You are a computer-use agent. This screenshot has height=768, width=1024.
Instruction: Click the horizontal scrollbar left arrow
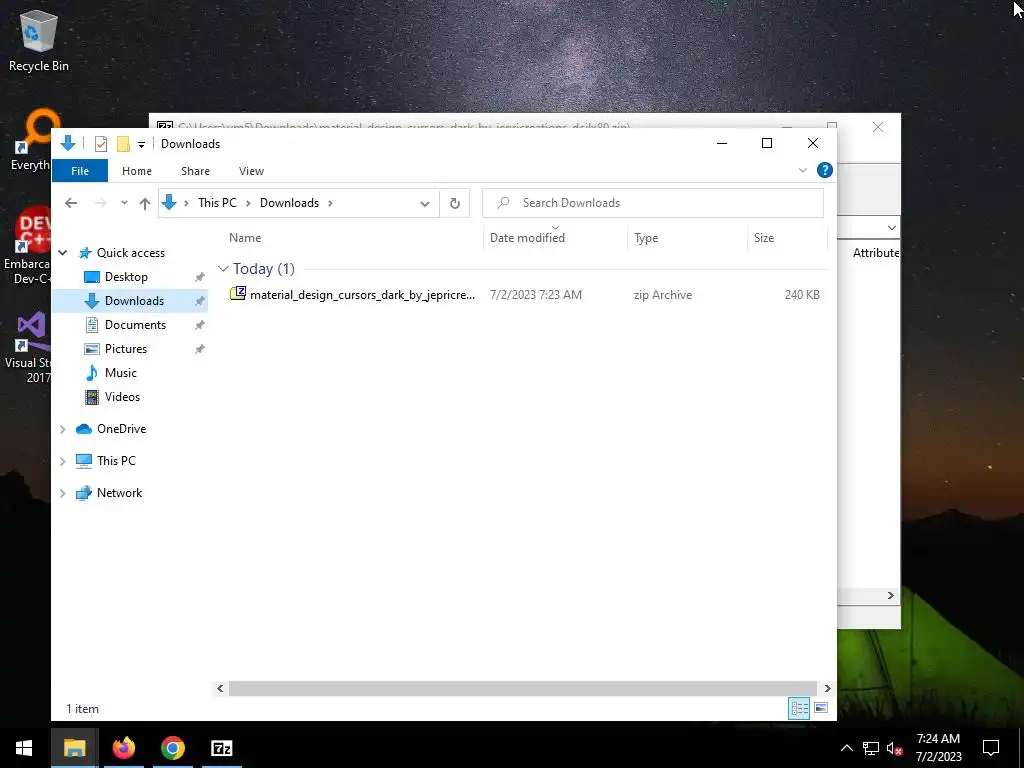pyautogui.click(x=220, y=688)
